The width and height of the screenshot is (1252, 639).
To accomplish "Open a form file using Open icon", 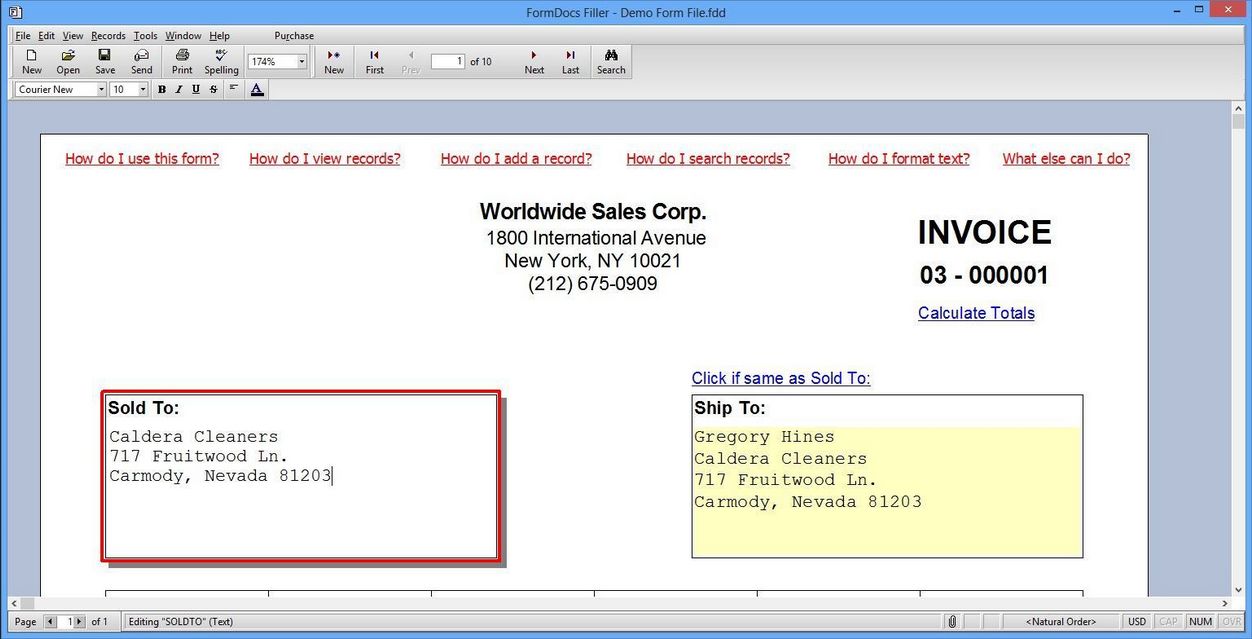I will point(68,62).
